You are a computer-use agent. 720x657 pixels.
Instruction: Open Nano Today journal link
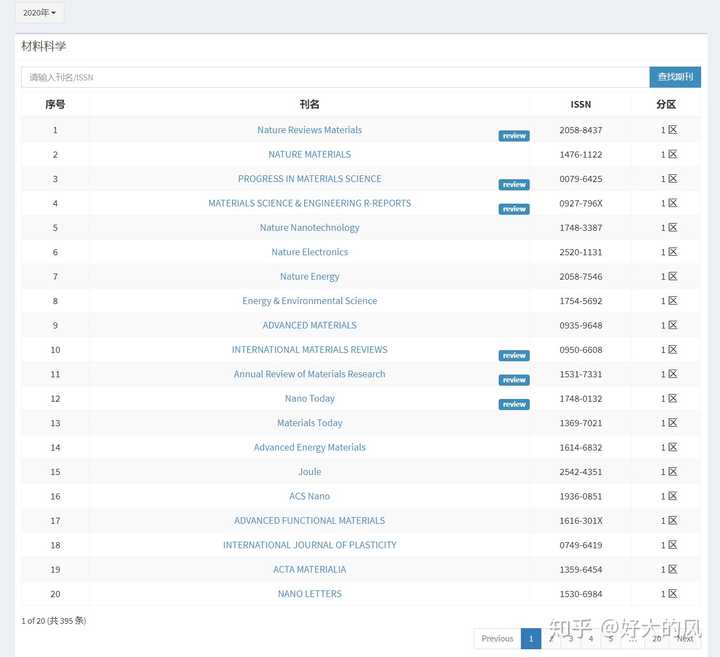[x=309, y=399]
